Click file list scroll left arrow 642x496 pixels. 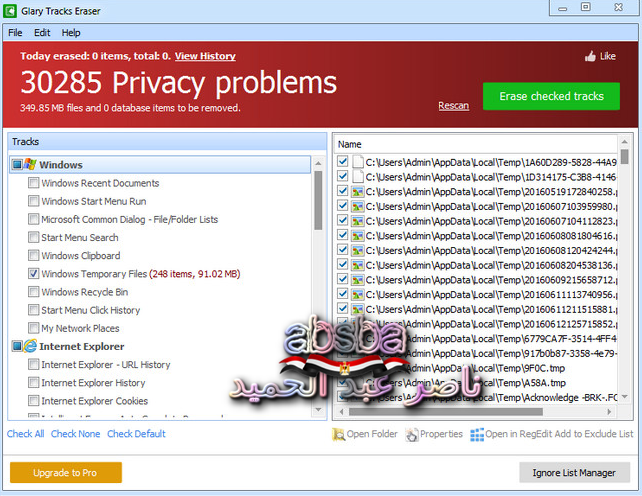pyautogui.click(x=341, y=412)
